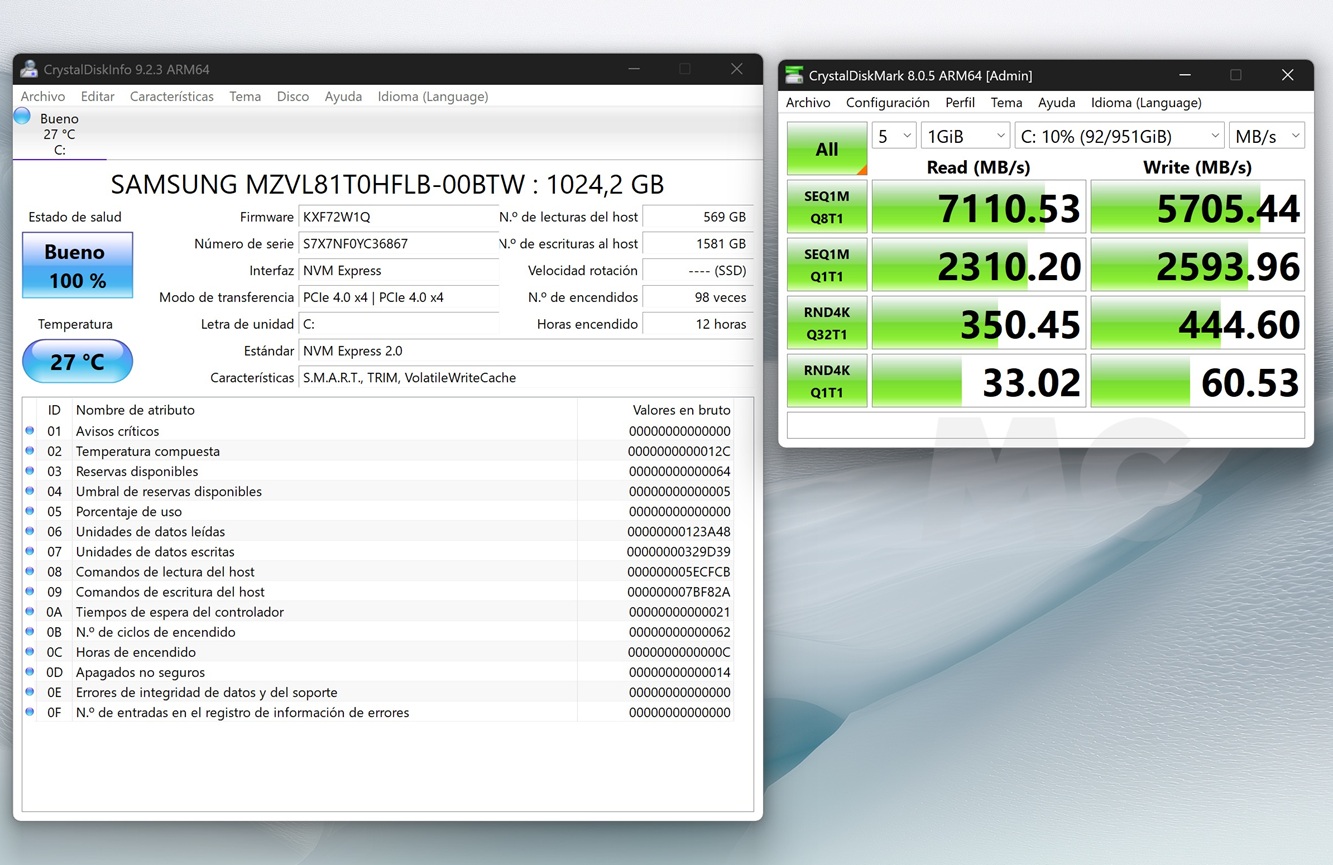
Task: Open the Tema menu in CrystalDiskMark
Action: tap(1006, 102)
